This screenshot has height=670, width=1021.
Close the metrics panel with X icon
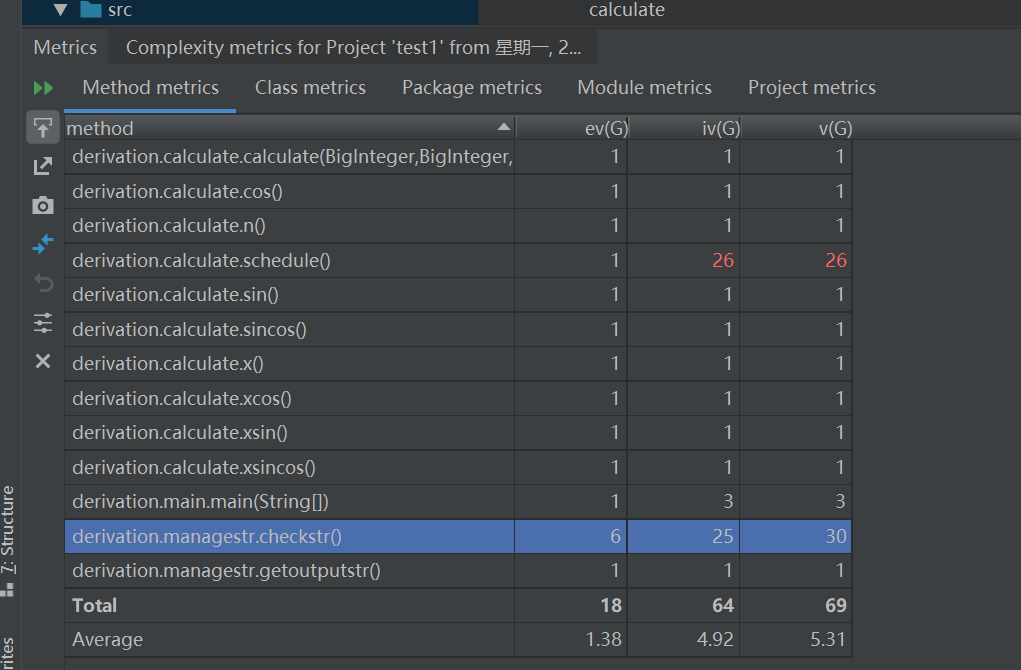[43, 361]
